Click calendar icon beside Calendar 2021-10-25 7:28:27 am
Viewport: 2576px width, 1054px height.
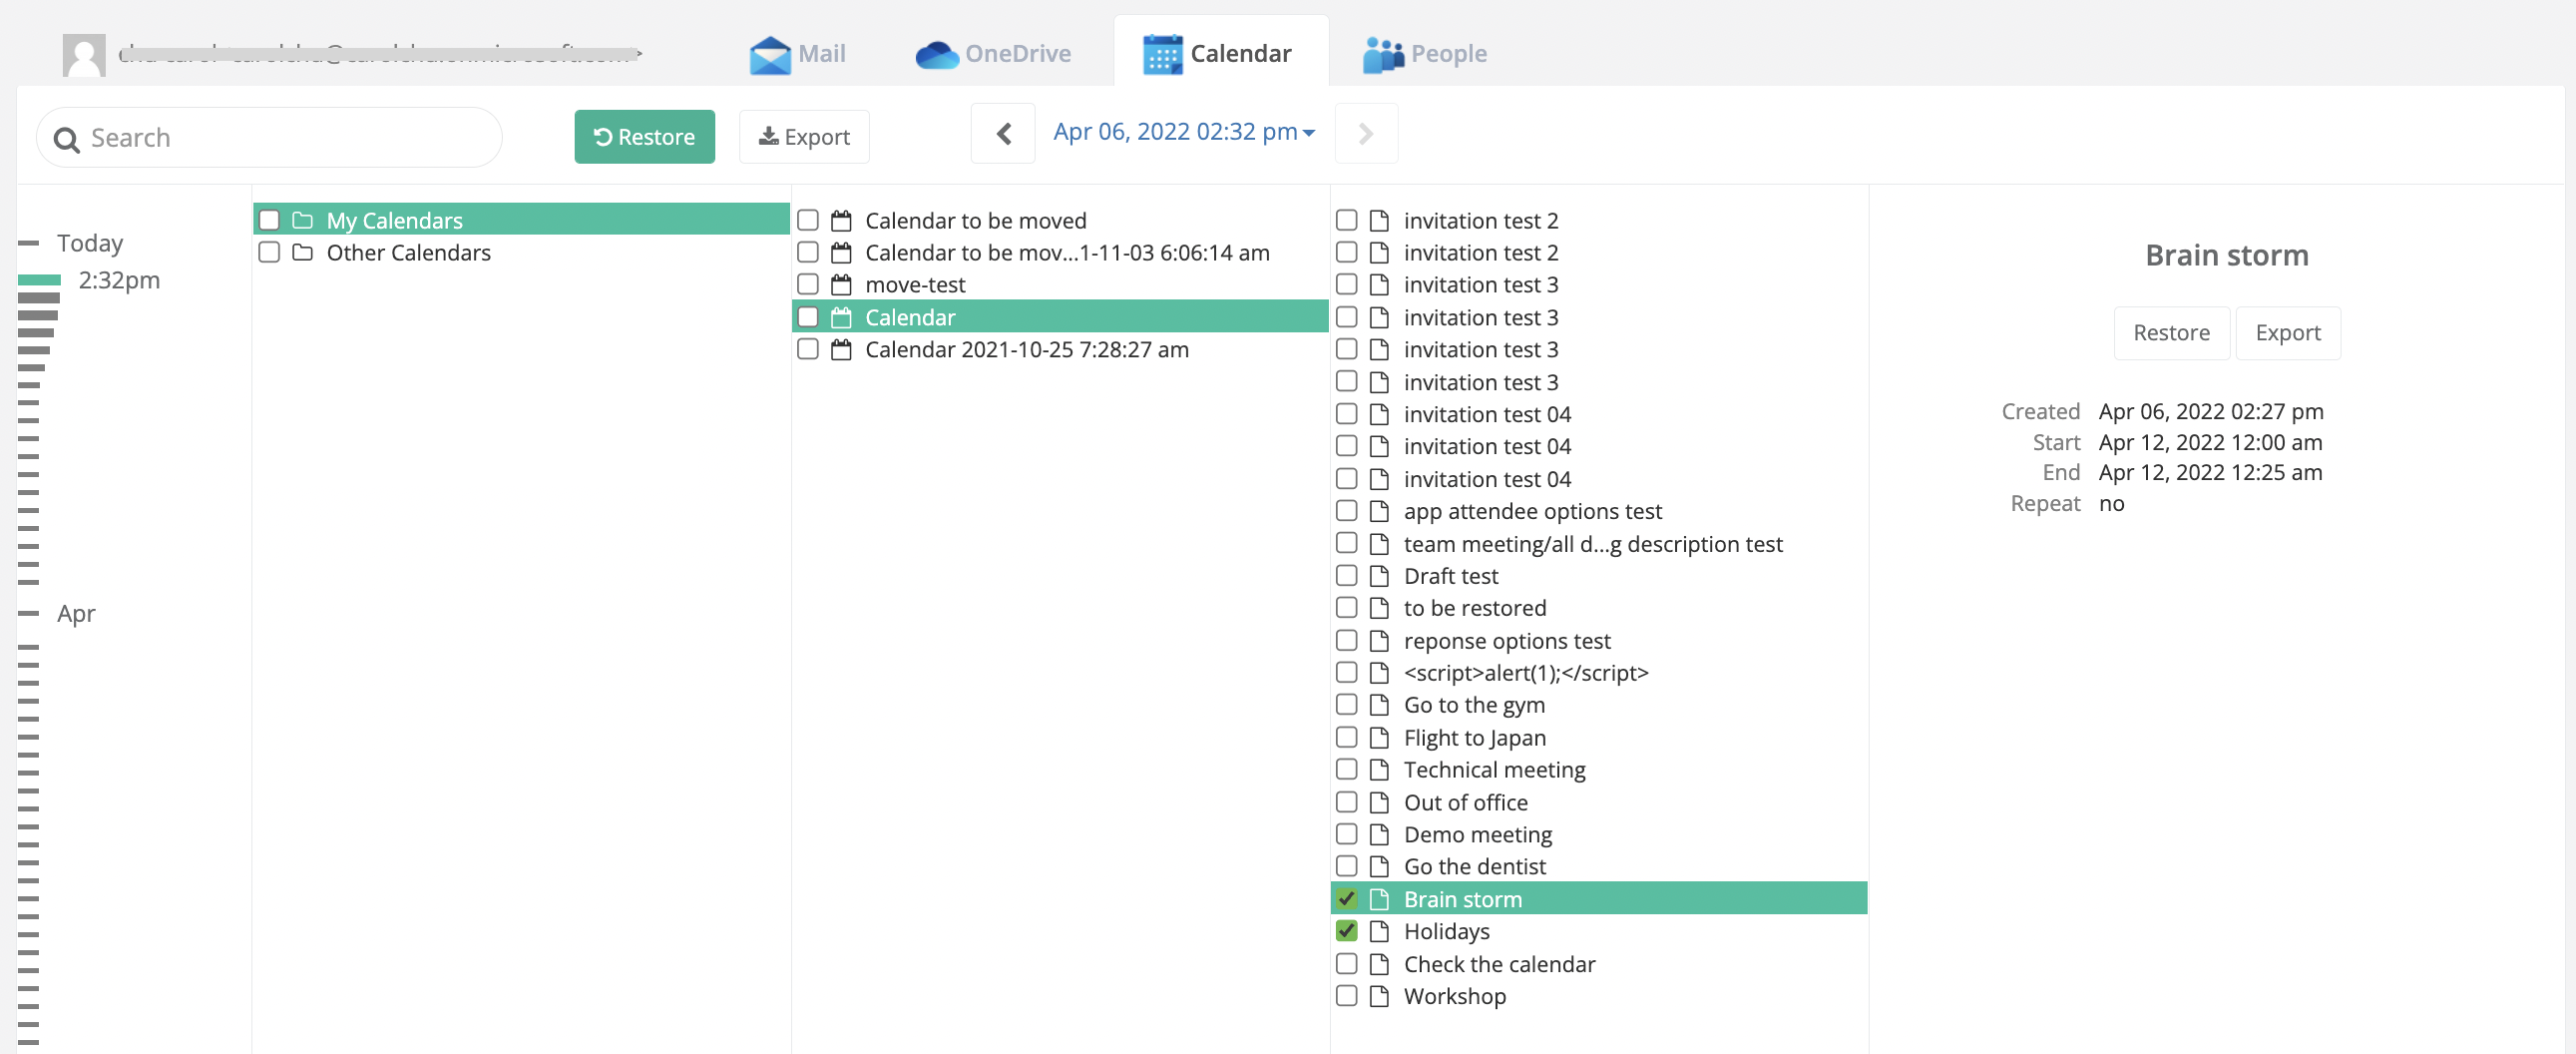(841, 349)
